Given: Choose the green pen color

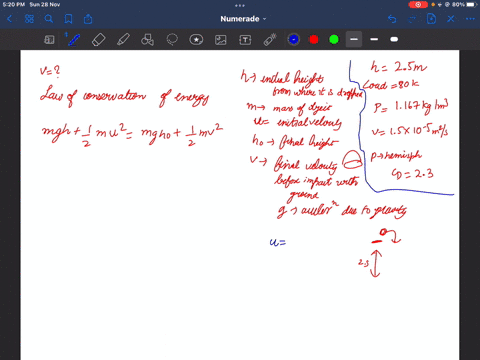Looking at the screenshot, I should [x=334, y=40].
